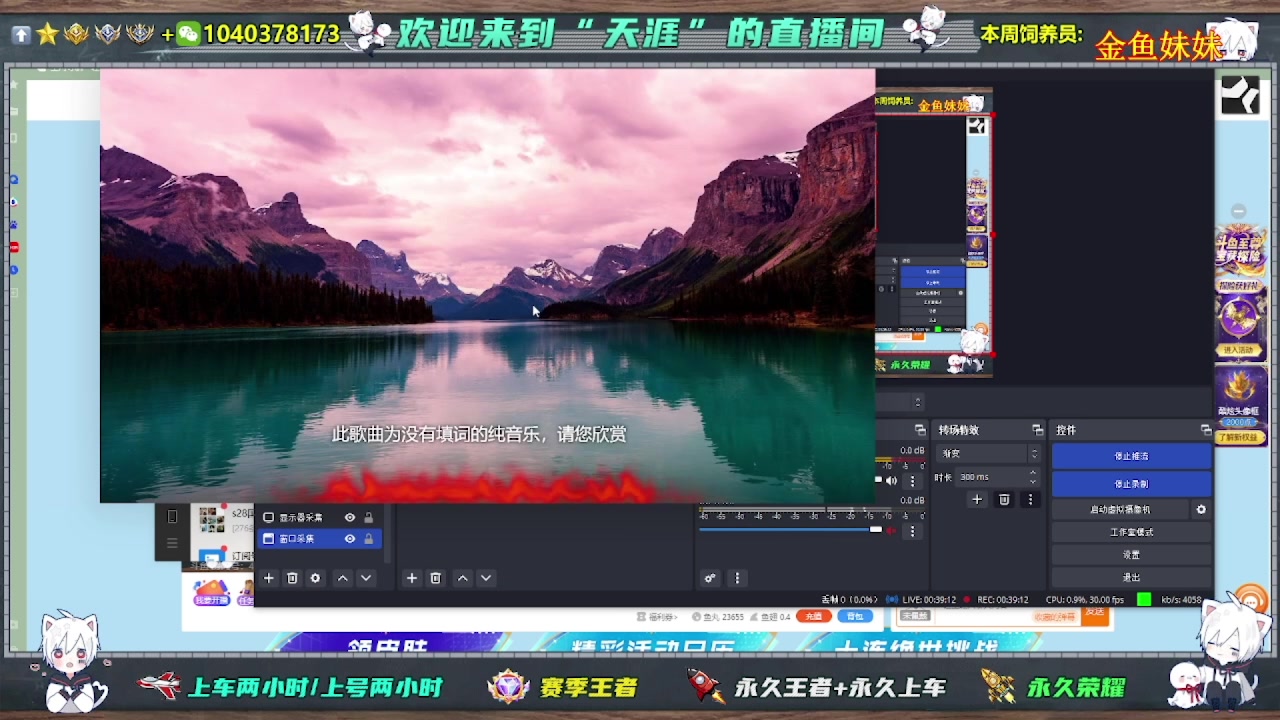Screen dimensions: 1280x720
Task: Toggle visibility of 窗口采集 source
Action: click(x=350, y=538)
